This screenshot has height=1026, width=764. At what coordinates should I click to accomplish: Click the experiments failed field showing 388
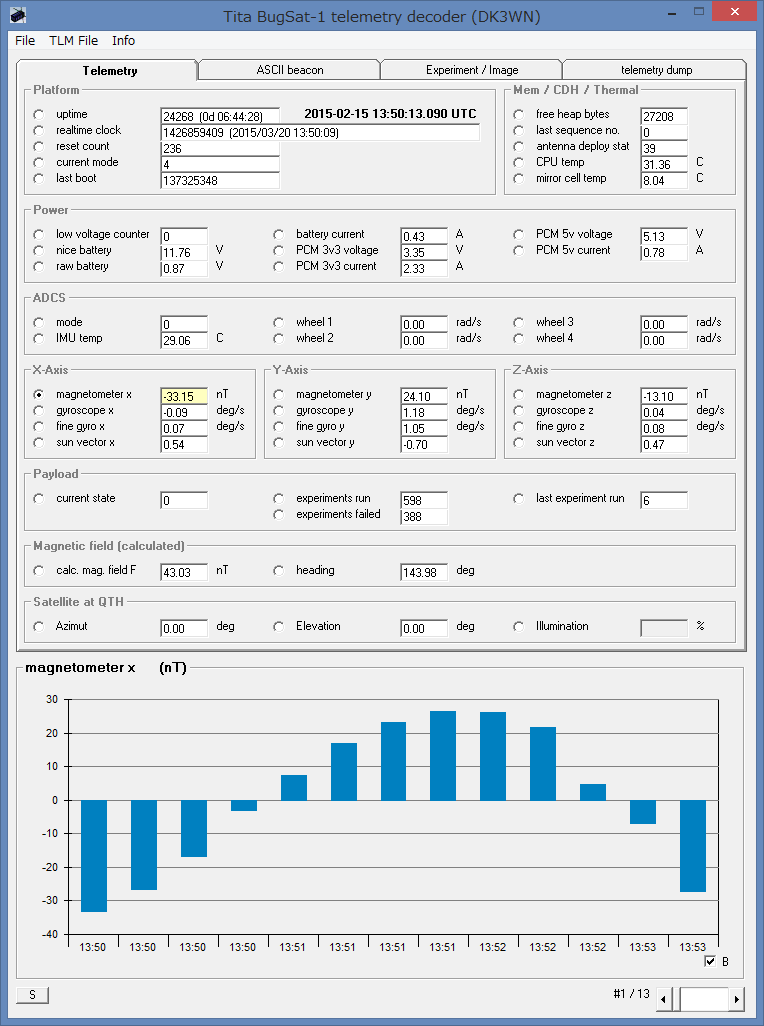tap(424, 516)
